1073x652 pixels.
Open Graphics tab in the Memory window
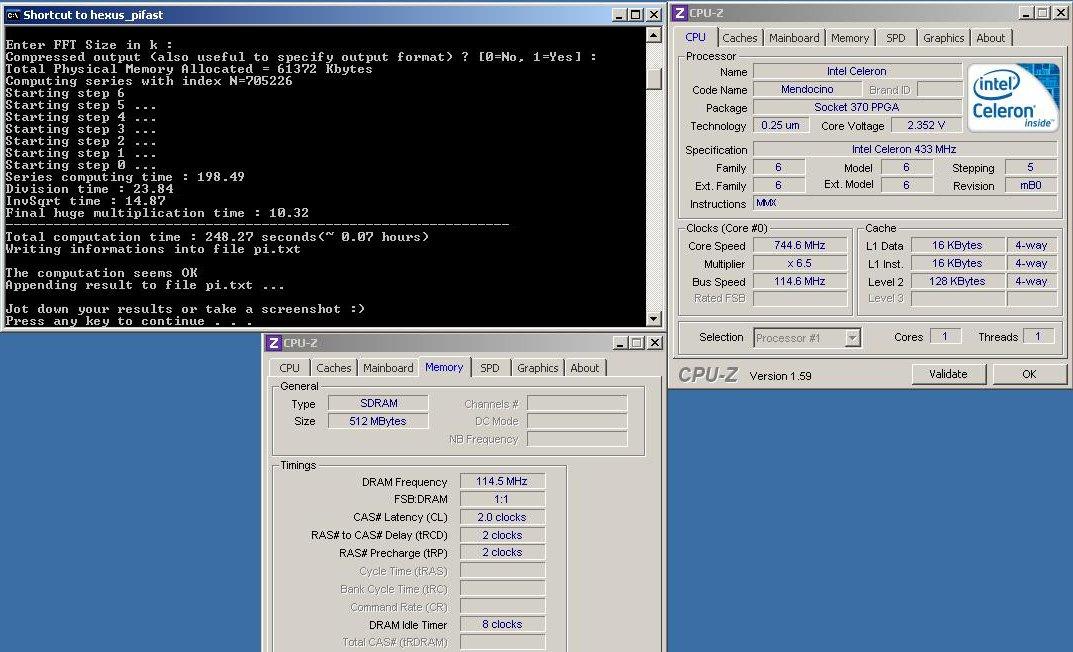537,368
